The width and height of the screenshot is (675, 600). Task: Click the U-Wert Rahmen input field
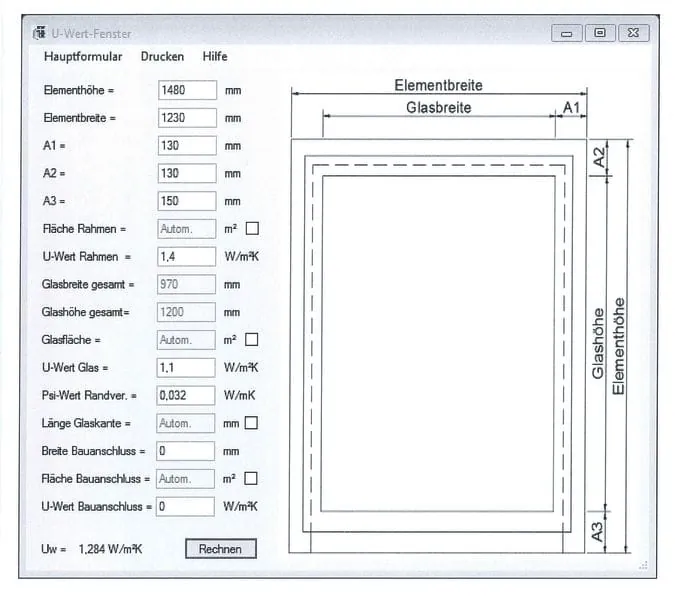(x=186, y=257)
